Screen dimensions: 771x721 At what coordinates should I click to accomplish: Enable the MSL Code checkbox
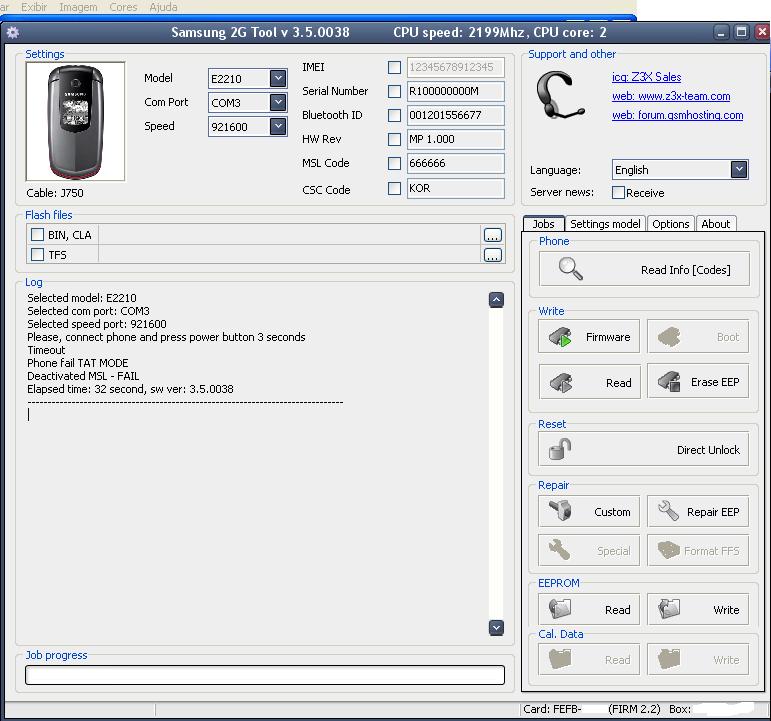394,163
